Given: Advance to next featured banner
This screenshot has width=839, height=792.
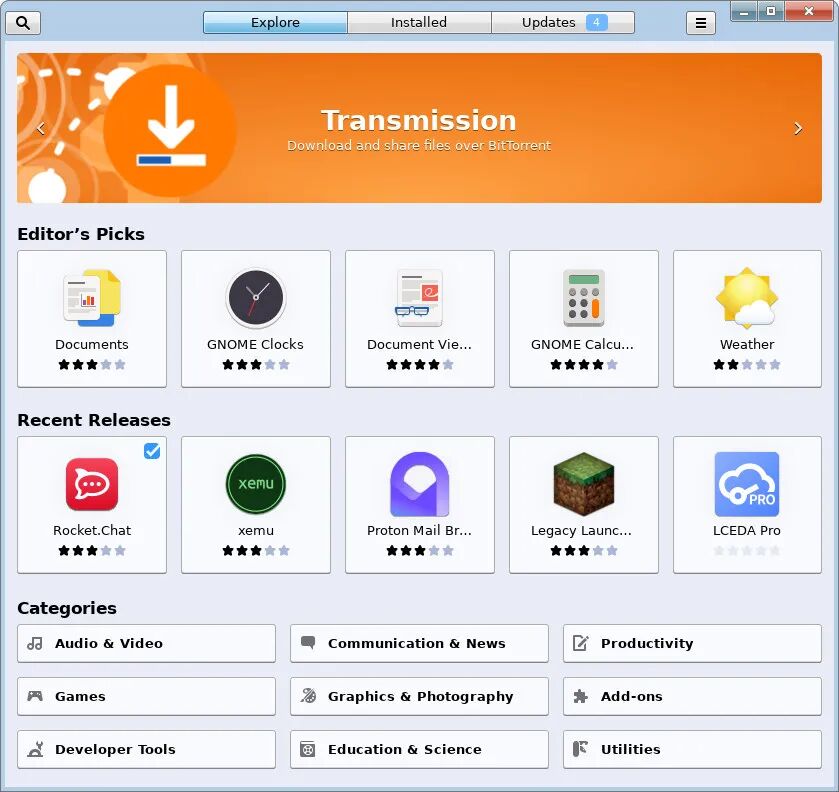Looking at the screenshot, I should click(x=798, y=128).
